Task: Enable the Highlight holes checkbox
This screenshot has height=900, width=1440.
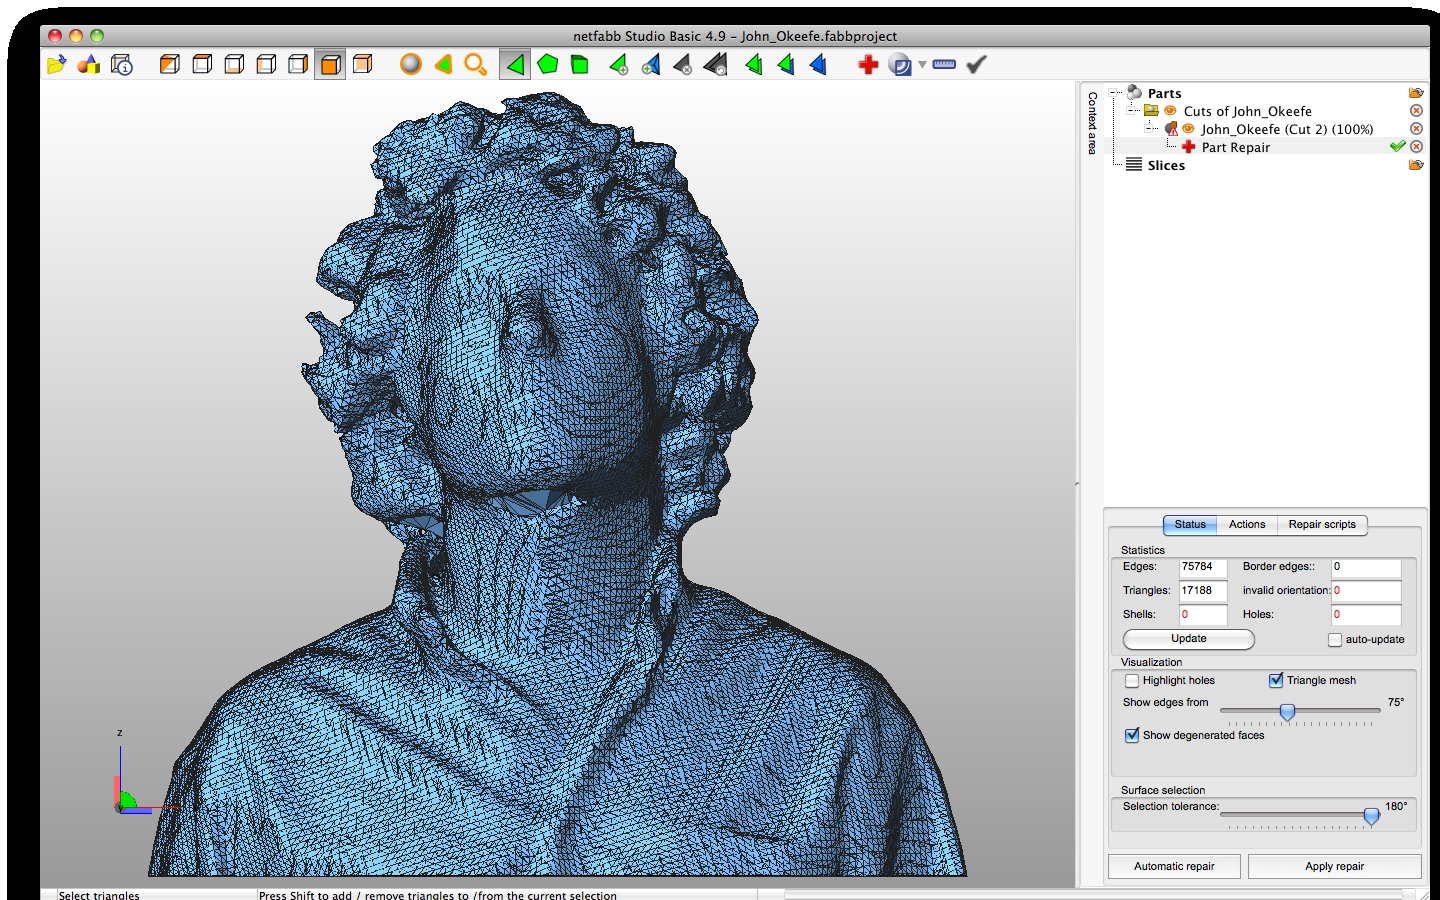Action: (1132, 681)
